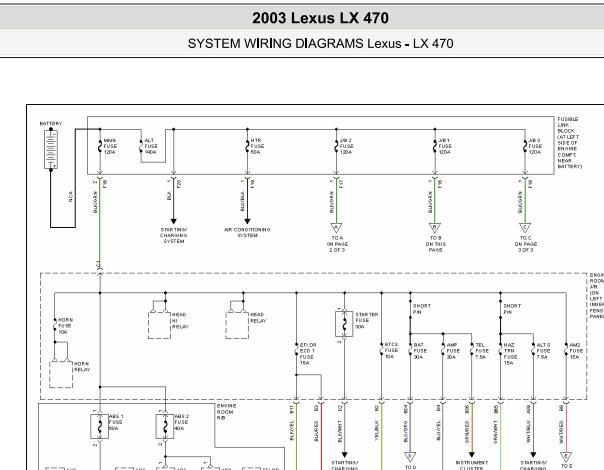Click the J/B 1 FUSE 120A label
Viewport: 604px width, 470px height.
(x=445, y=146)
